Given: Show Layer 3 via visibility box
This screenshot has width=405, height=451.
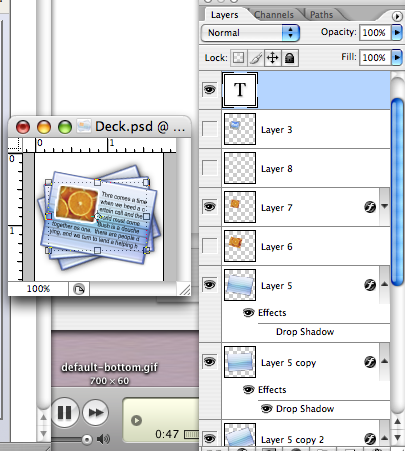Looking at the screenshot, I should (210, 129).
